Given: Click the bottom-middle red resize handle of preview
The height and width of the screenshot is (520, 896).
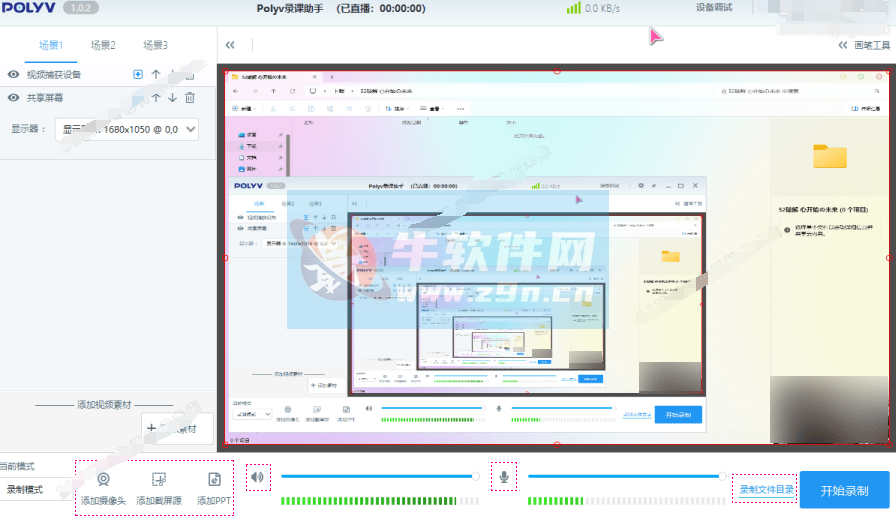Looking at the screenshot, I should tap(557, 444).
